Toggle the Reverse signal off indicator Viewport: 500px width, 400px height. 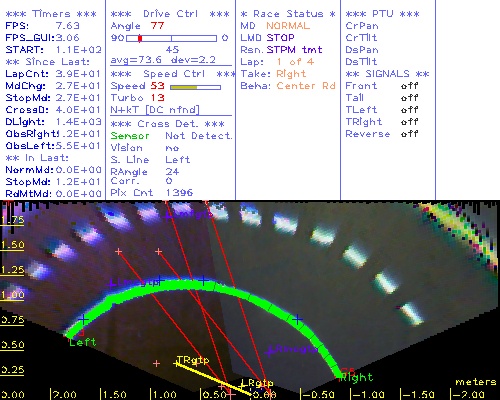409,134
